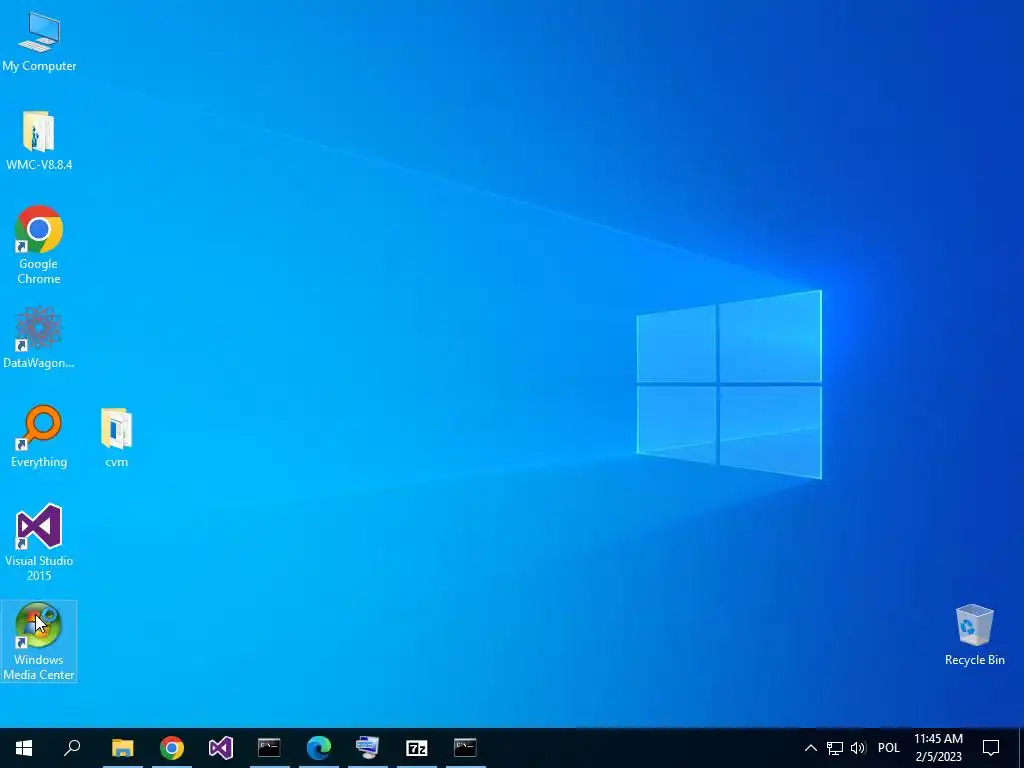
Task: Open network status in system tray
Action: (x=835, y=748)
